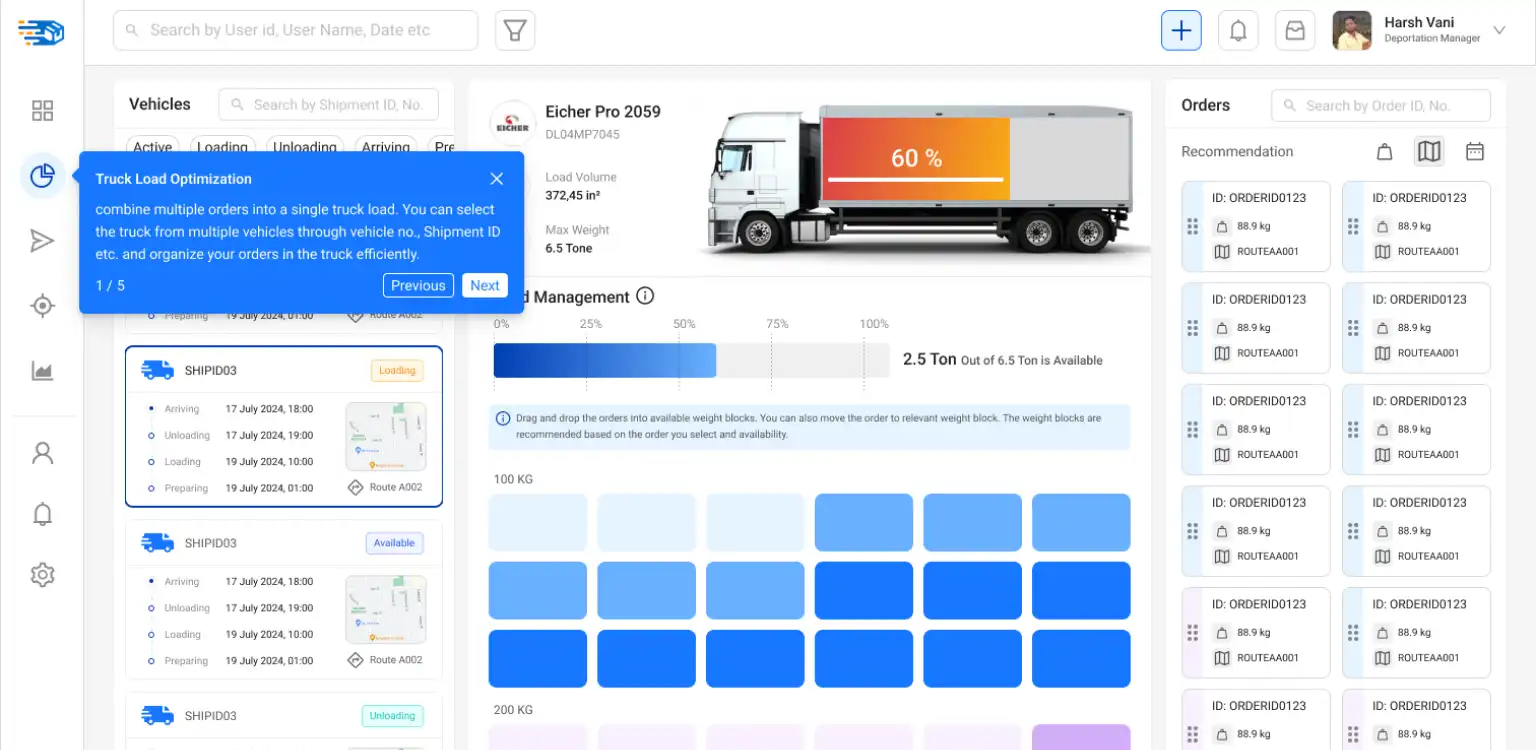Click the 200 KG section label
The image size is (1536, 750).
pos(514,710)
